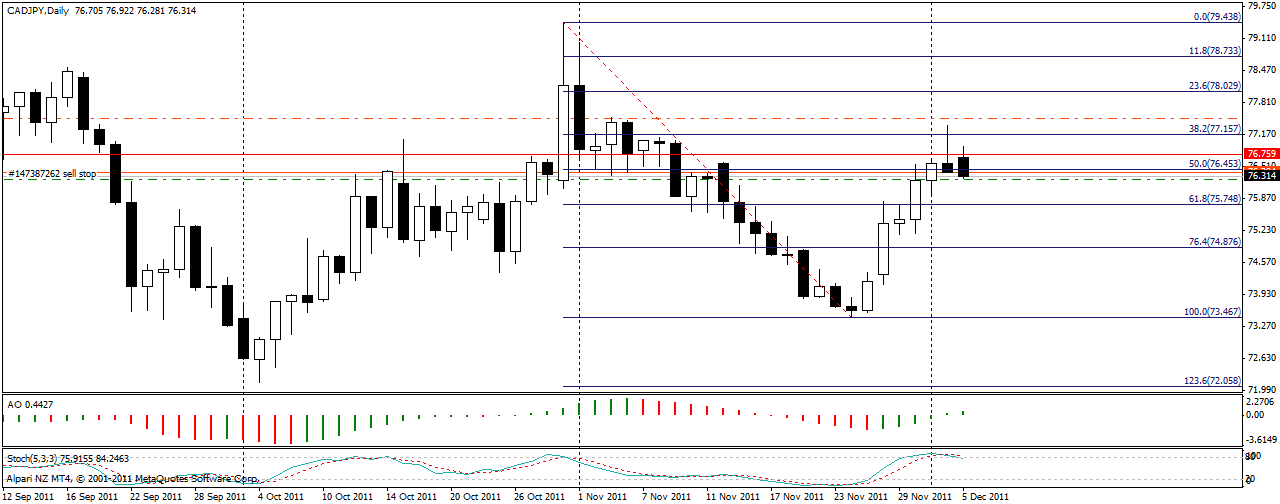Click the 79.750 price scale value
This screenshot has height=504, width=1280.
click(1261, 7)
